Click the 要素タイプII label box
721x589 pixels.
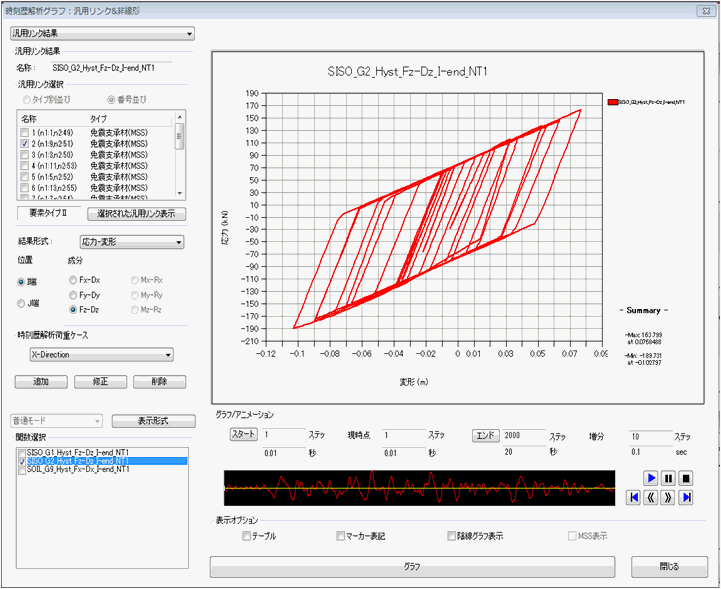pos(49,213)
